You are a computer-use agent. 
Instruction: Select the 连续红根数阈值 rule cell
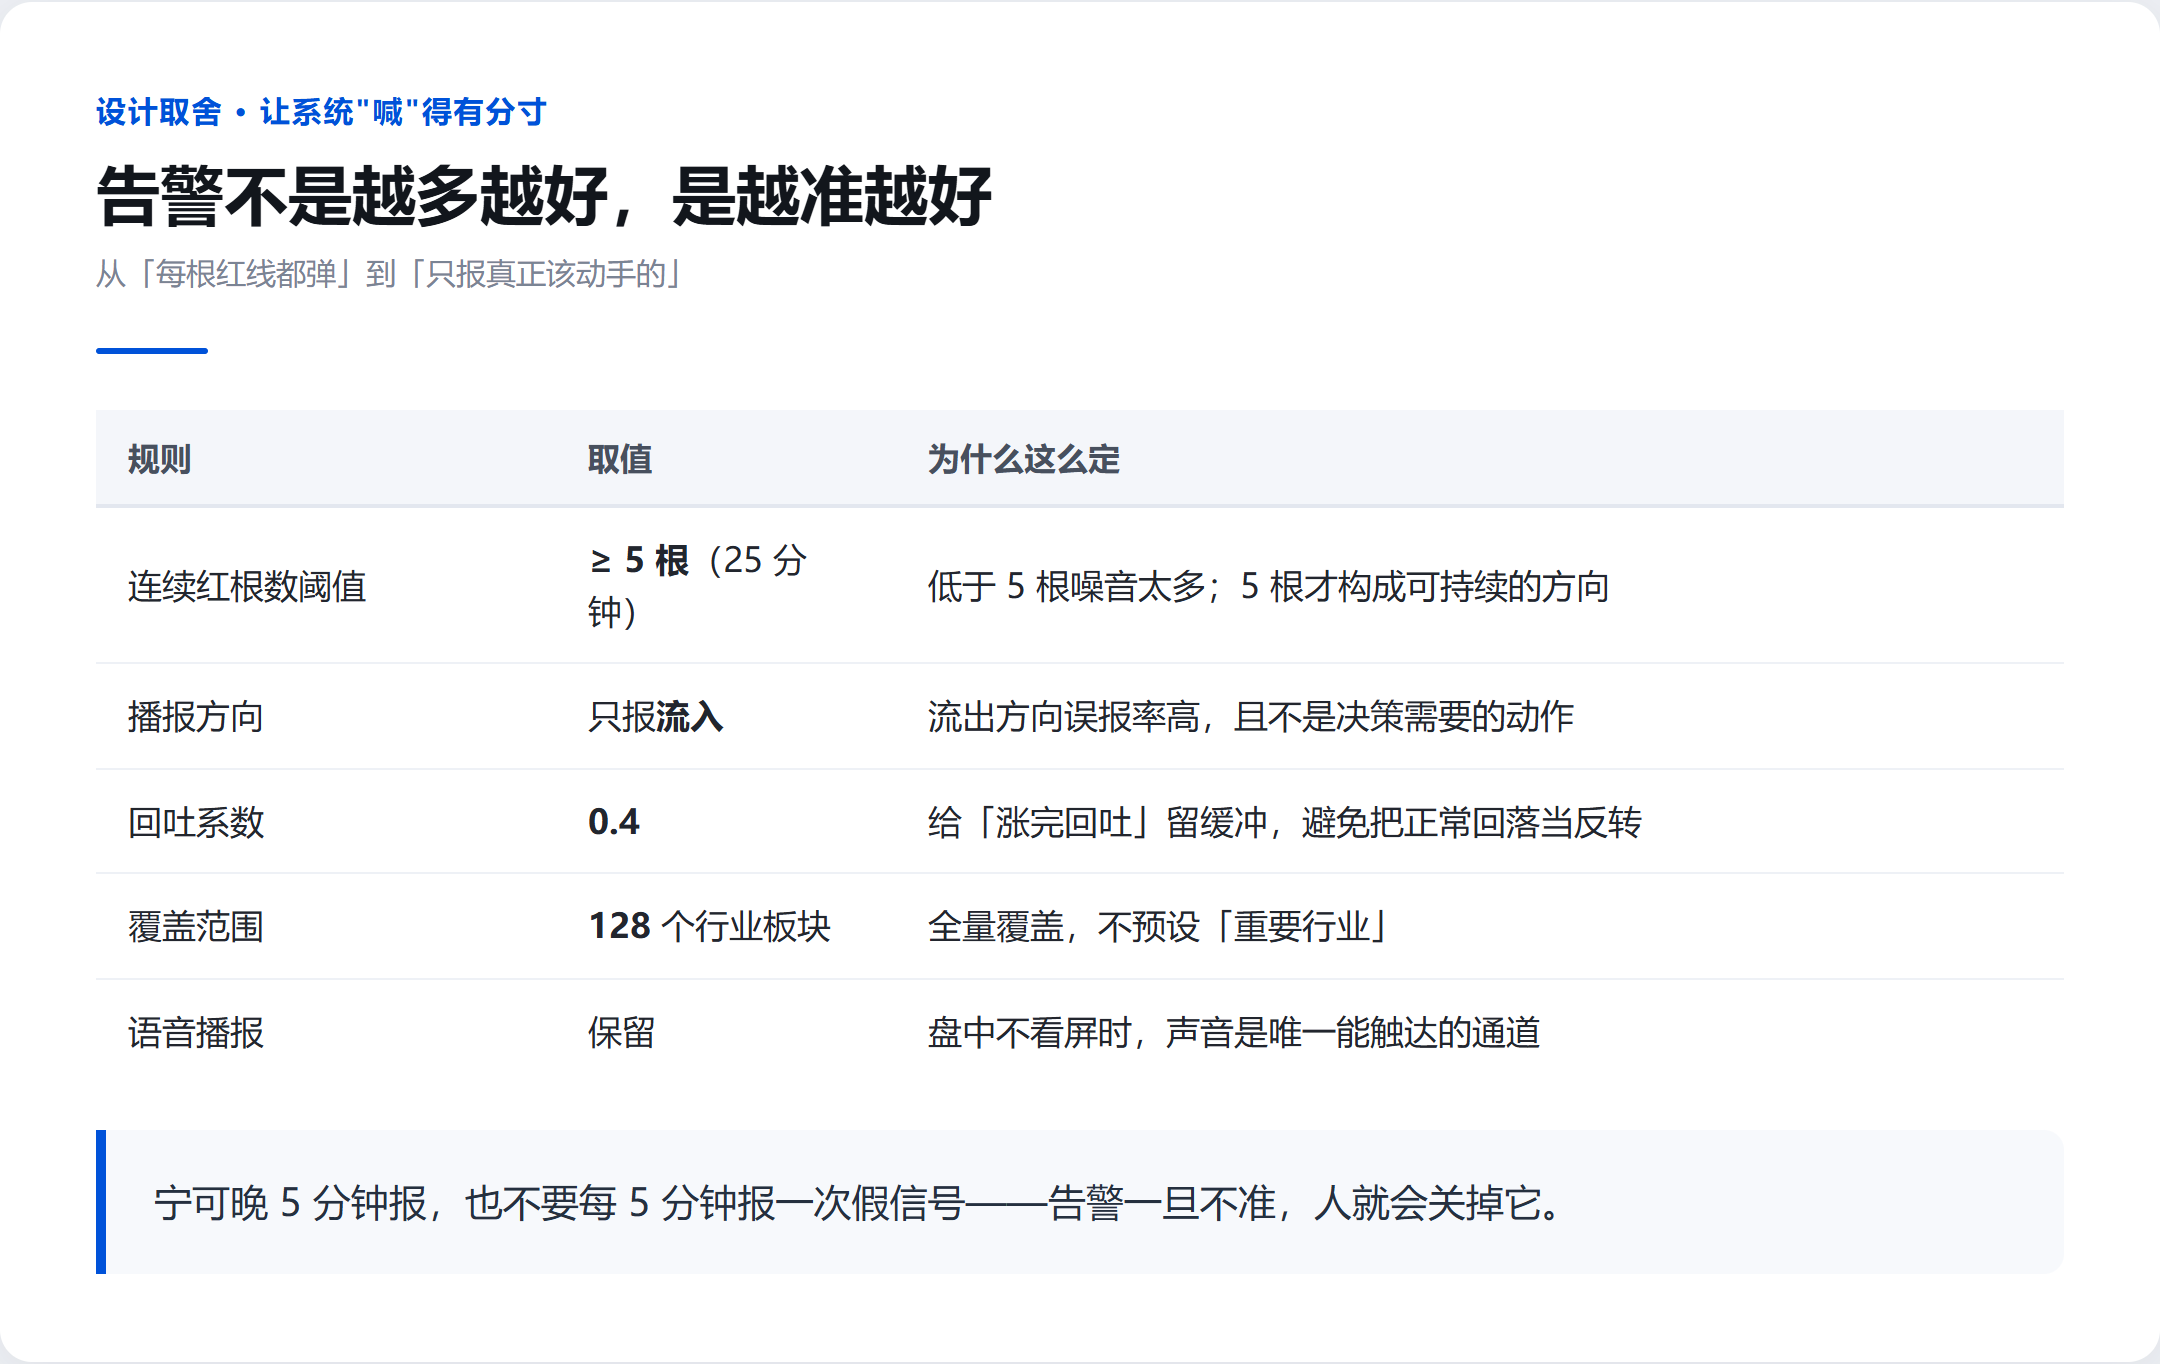pyautogui.click(x=247, y=586)
